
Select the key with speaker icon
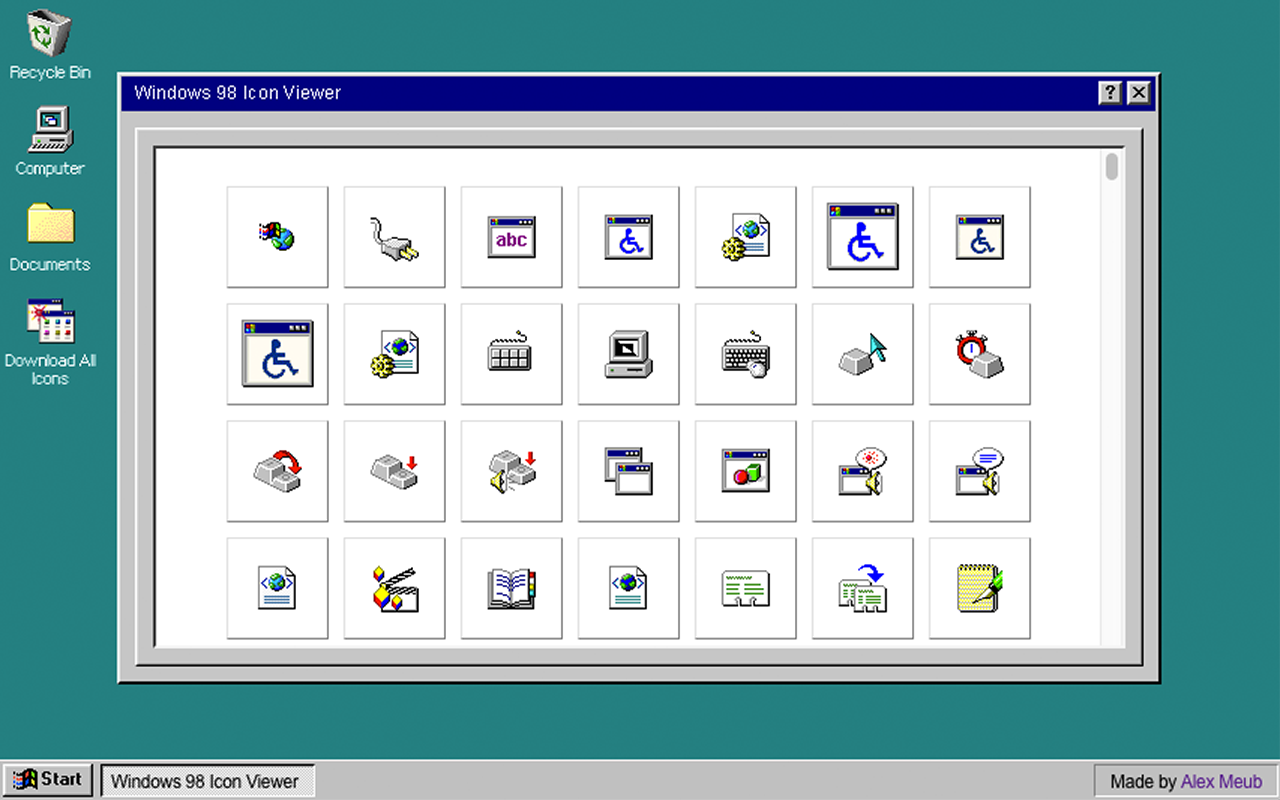pos(511,471)
